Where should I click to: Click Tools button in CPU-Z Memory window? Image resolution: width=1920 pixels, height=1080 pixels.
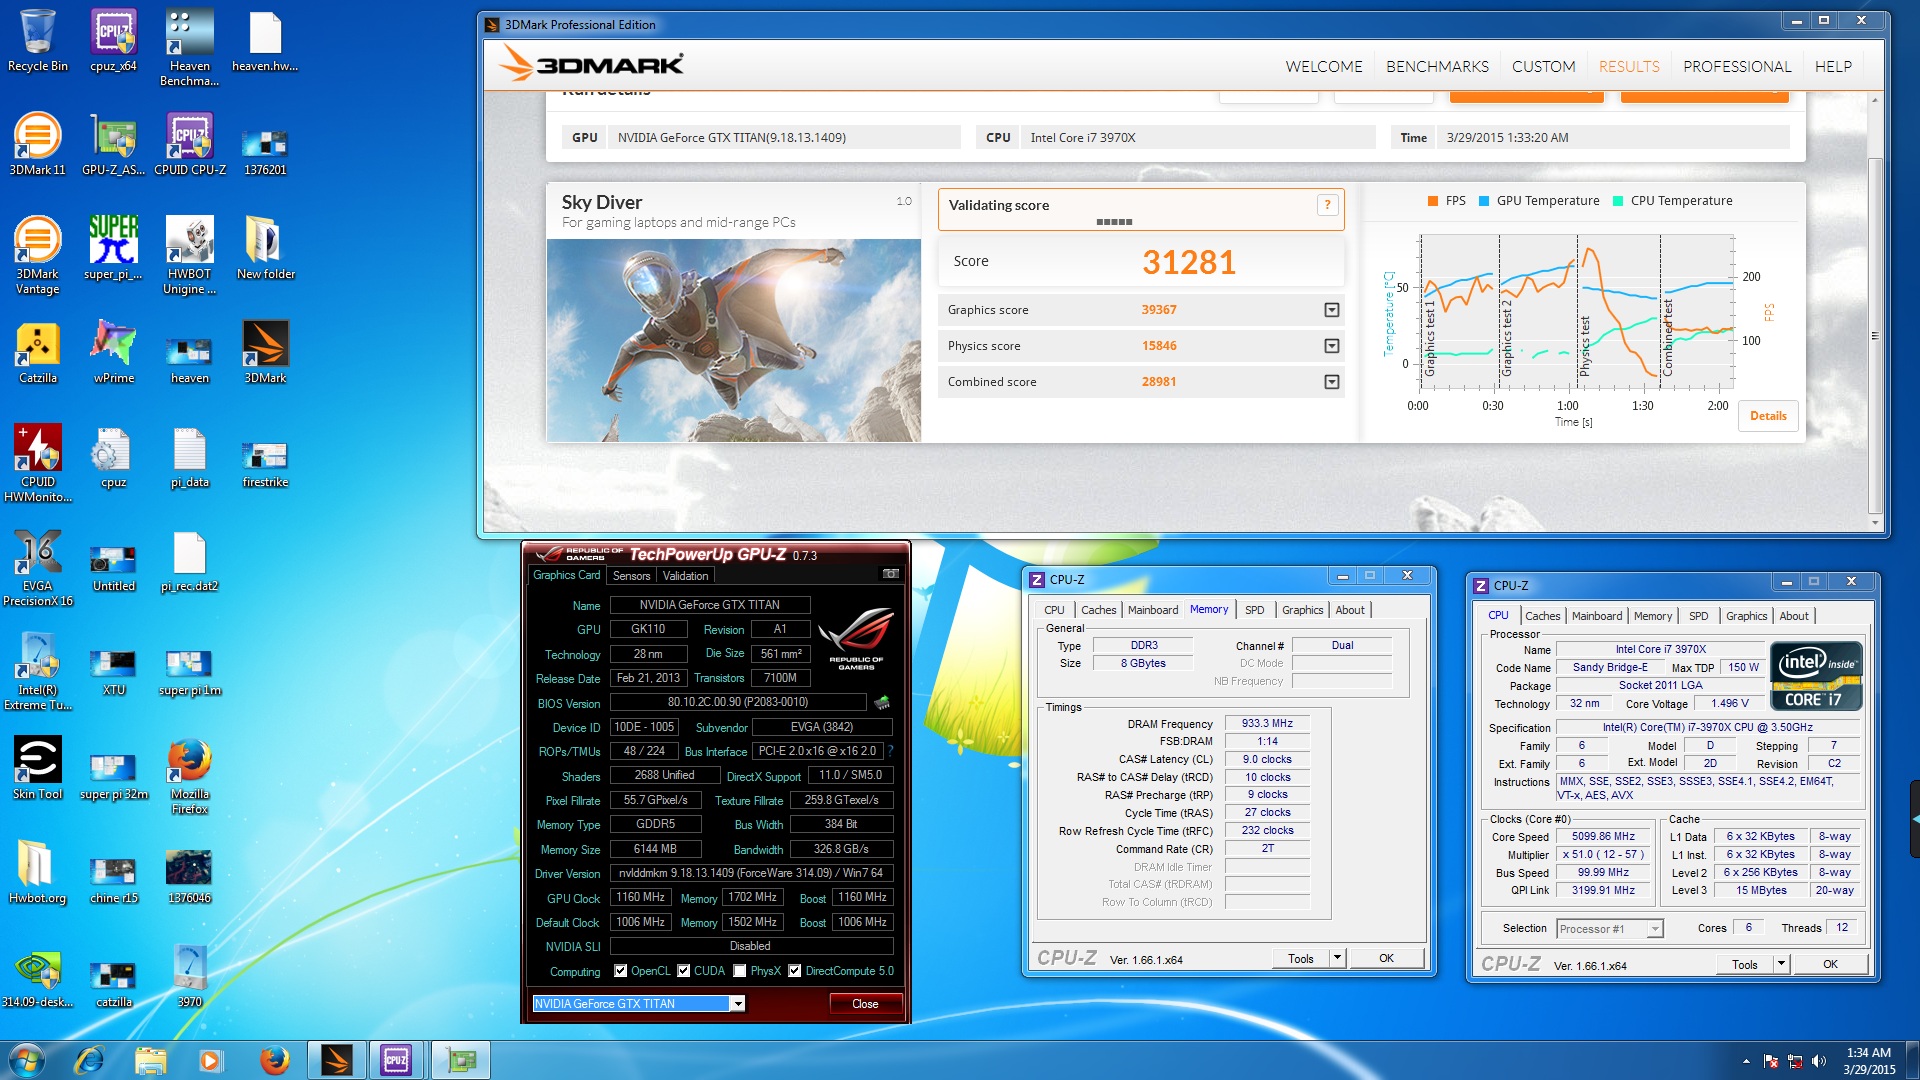click(1300, 958)
